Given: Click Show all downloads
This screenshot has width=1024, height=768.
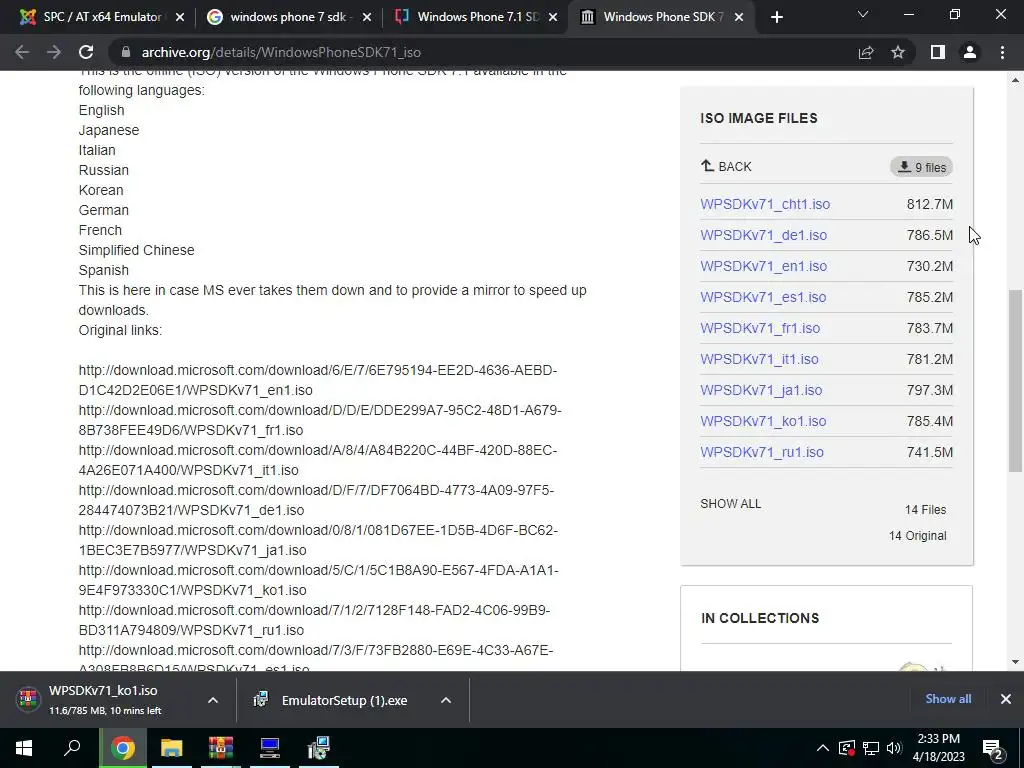Looking at the screenshot, I should 948,699.
